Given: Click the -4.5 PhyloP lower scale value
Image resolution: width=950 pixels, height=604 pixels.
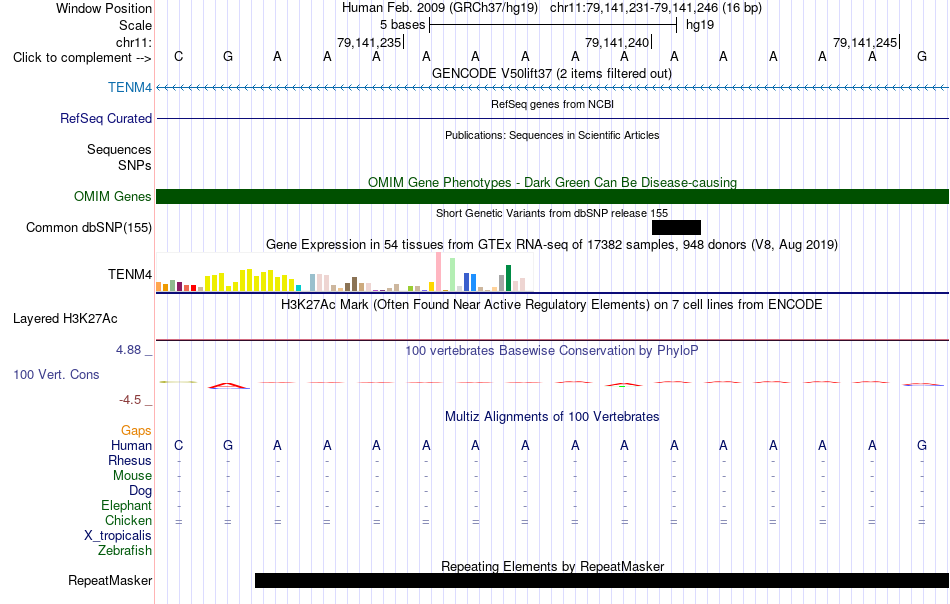Looking at the screenshot, I should pos(130,400).
